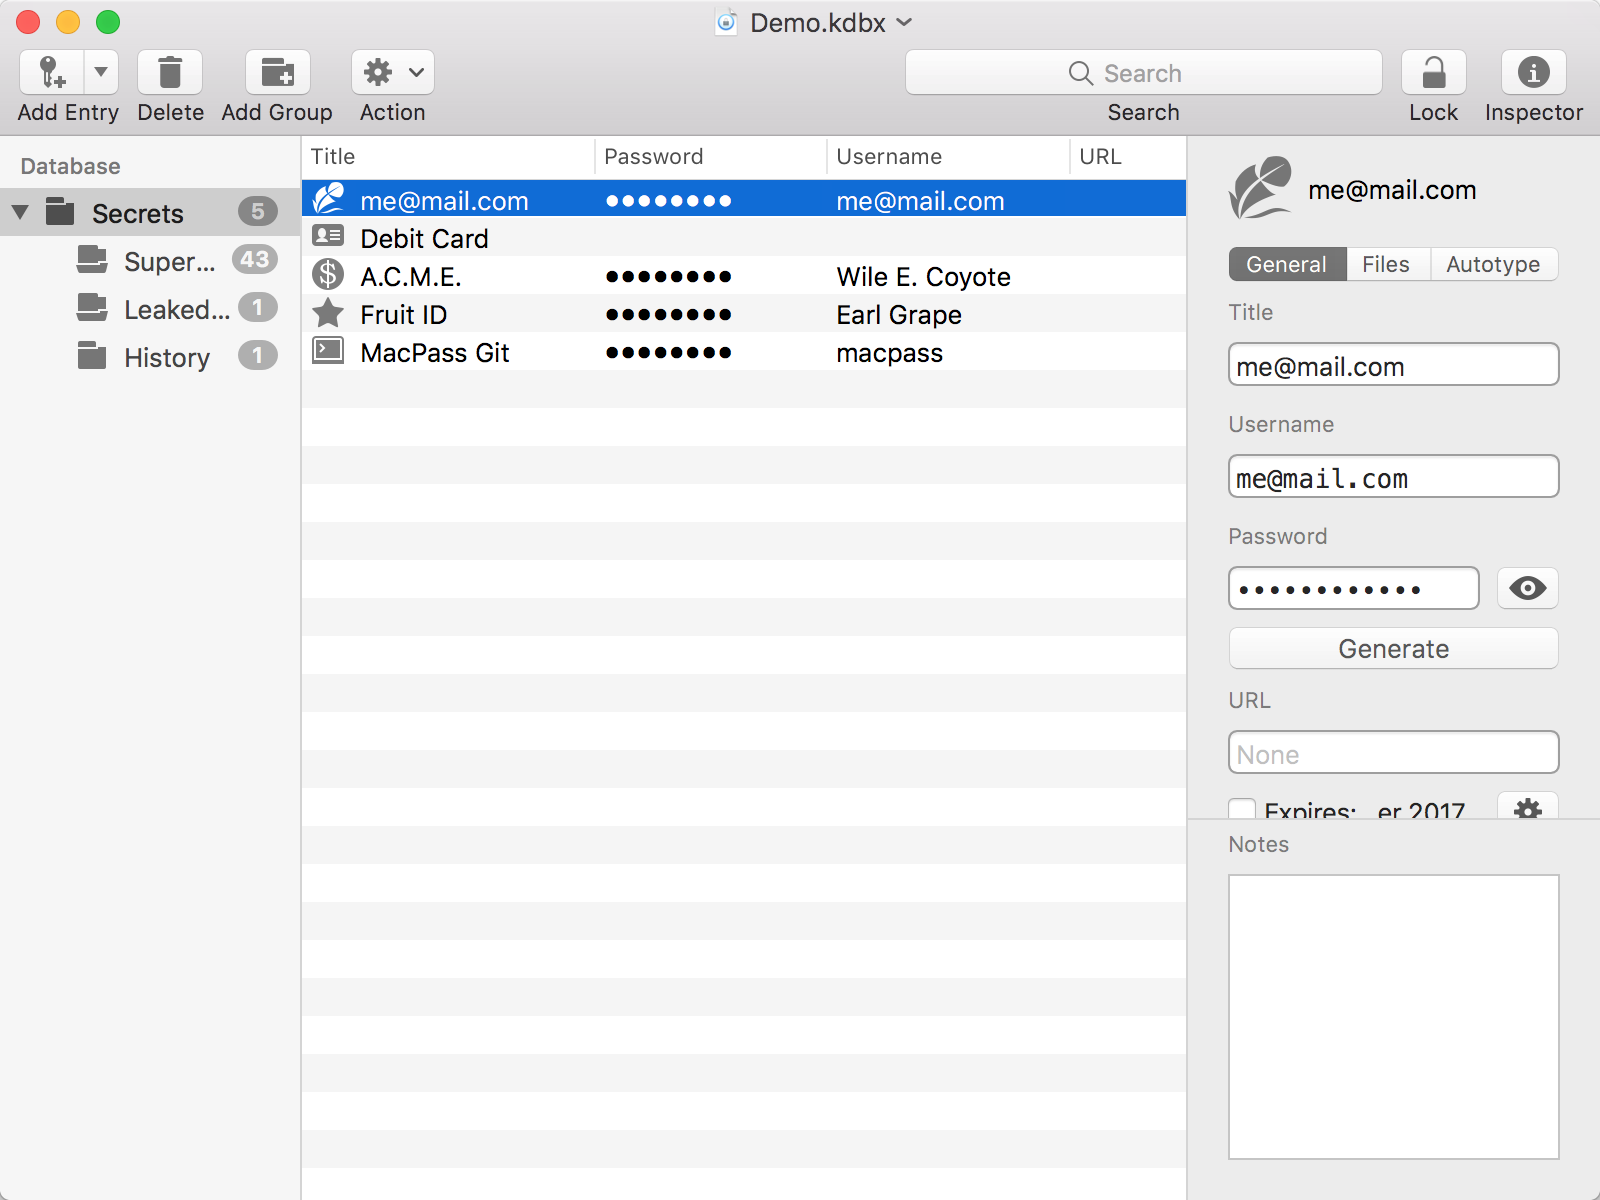Click the Add Group folder icon
This screenshot has height=1200, width=1600.
click(278, 72)
